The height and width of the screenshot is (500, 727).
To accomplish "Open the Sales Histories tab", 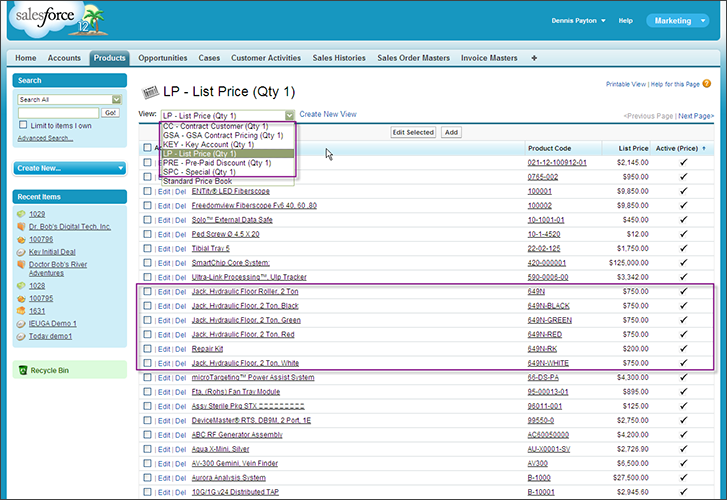I will [339, 58].
